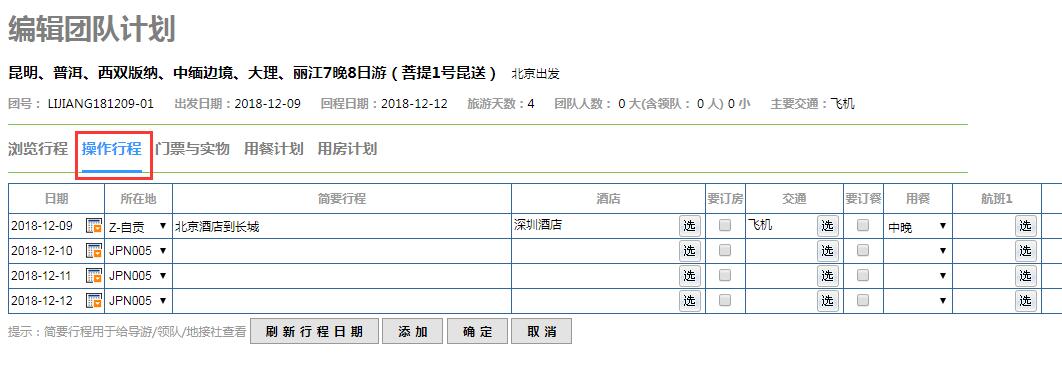Tick 要订房 checkbox for 2018-12-11
The image size is (1062, 378).
pos(725,275)
